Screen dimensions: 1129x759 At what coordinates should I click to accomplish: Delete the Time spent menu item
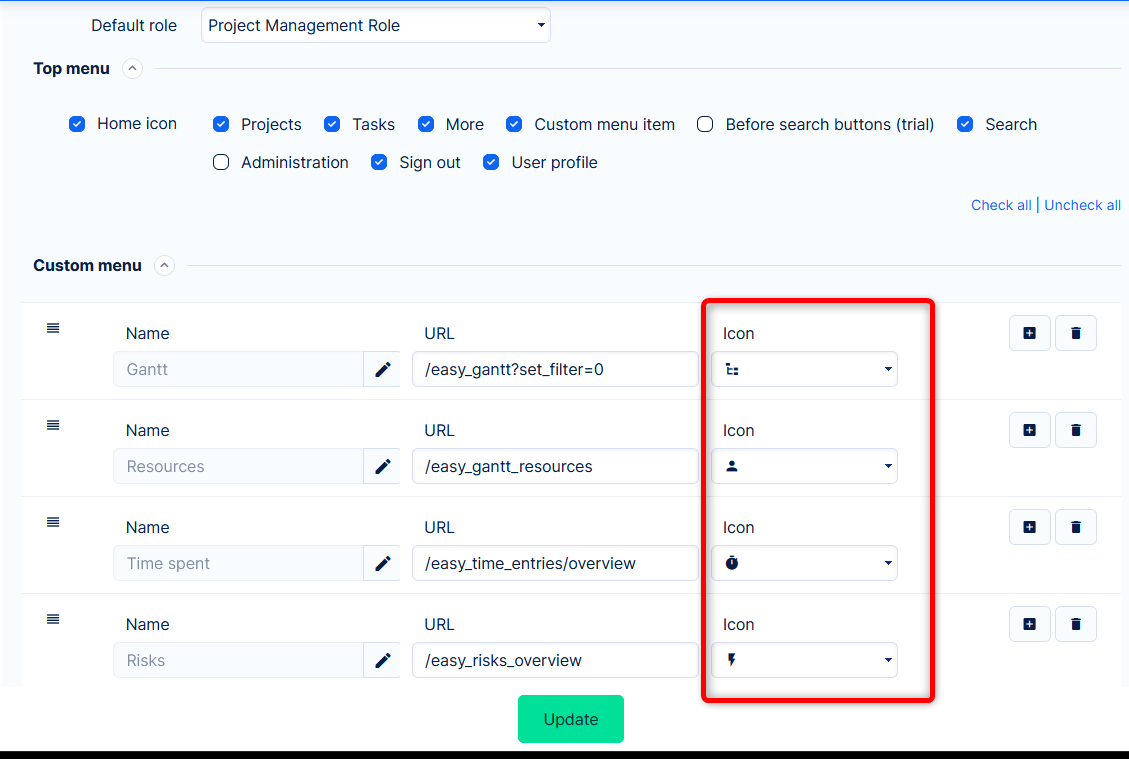tap(1076, 527)
